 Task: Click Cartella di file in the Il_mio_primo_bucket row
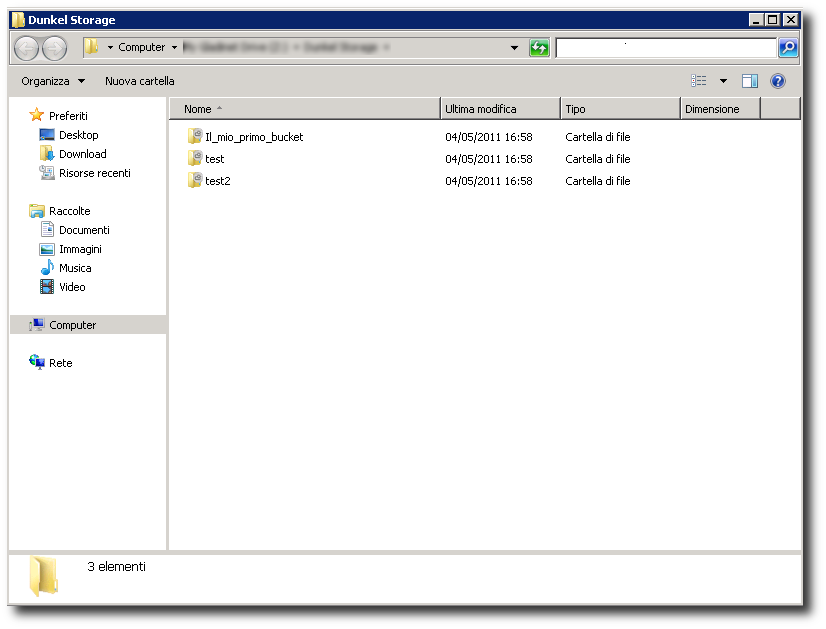click(x=598, y=136)
